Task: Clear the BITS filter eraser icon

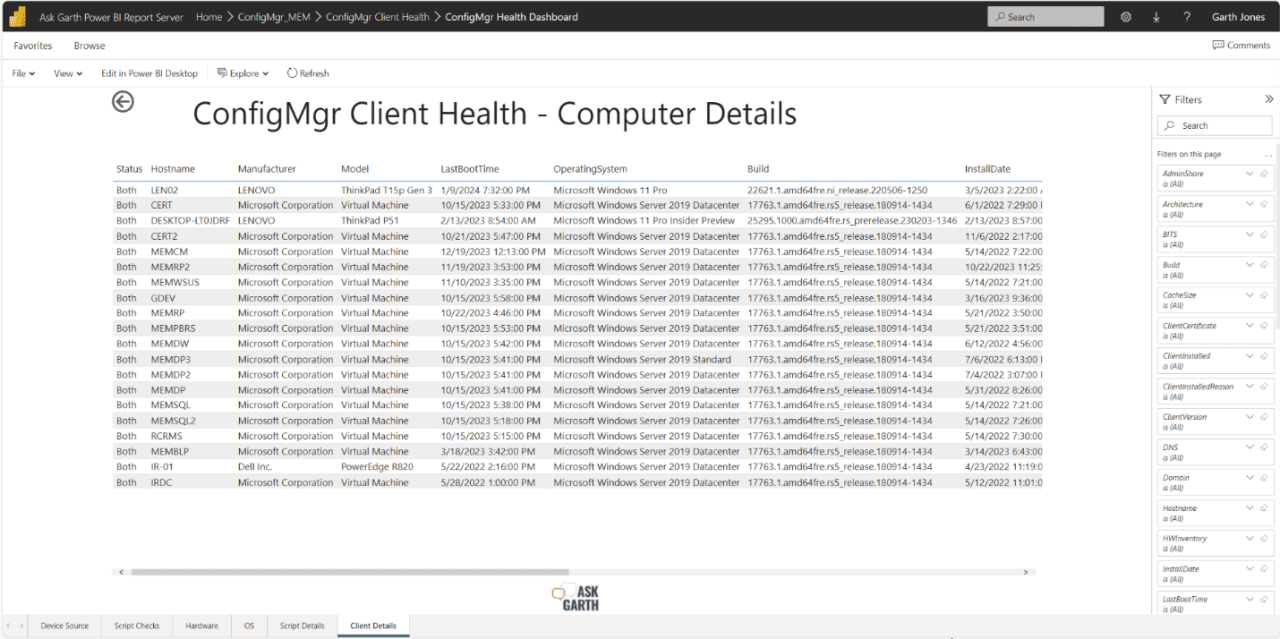Action: tap(1264, 234)
